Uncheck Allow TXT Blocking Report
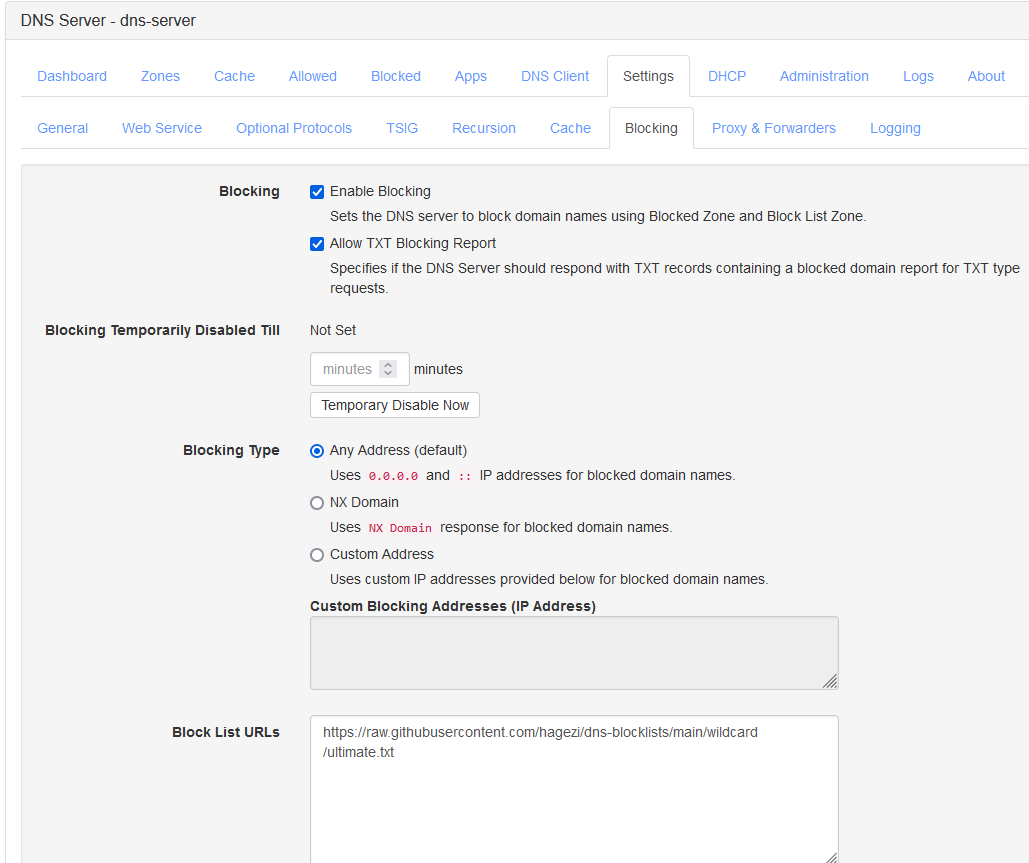This screenshot has width=1029, height=863. click(x=317, y=243)
